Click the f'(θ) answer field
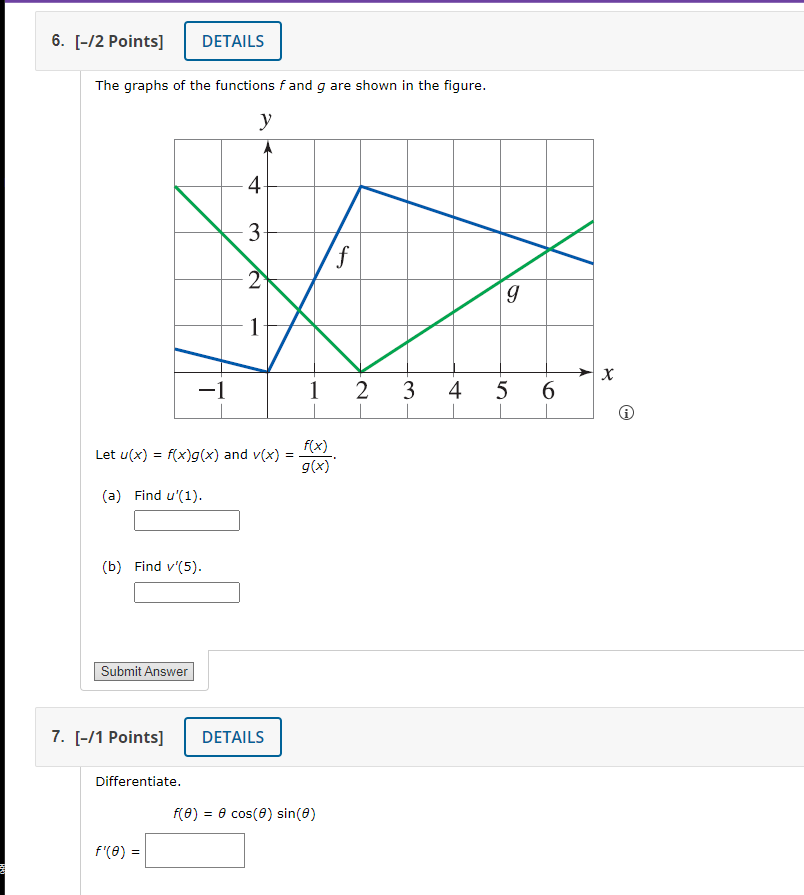The width and height of the screenshot is (804, 895). click(194, 850)
